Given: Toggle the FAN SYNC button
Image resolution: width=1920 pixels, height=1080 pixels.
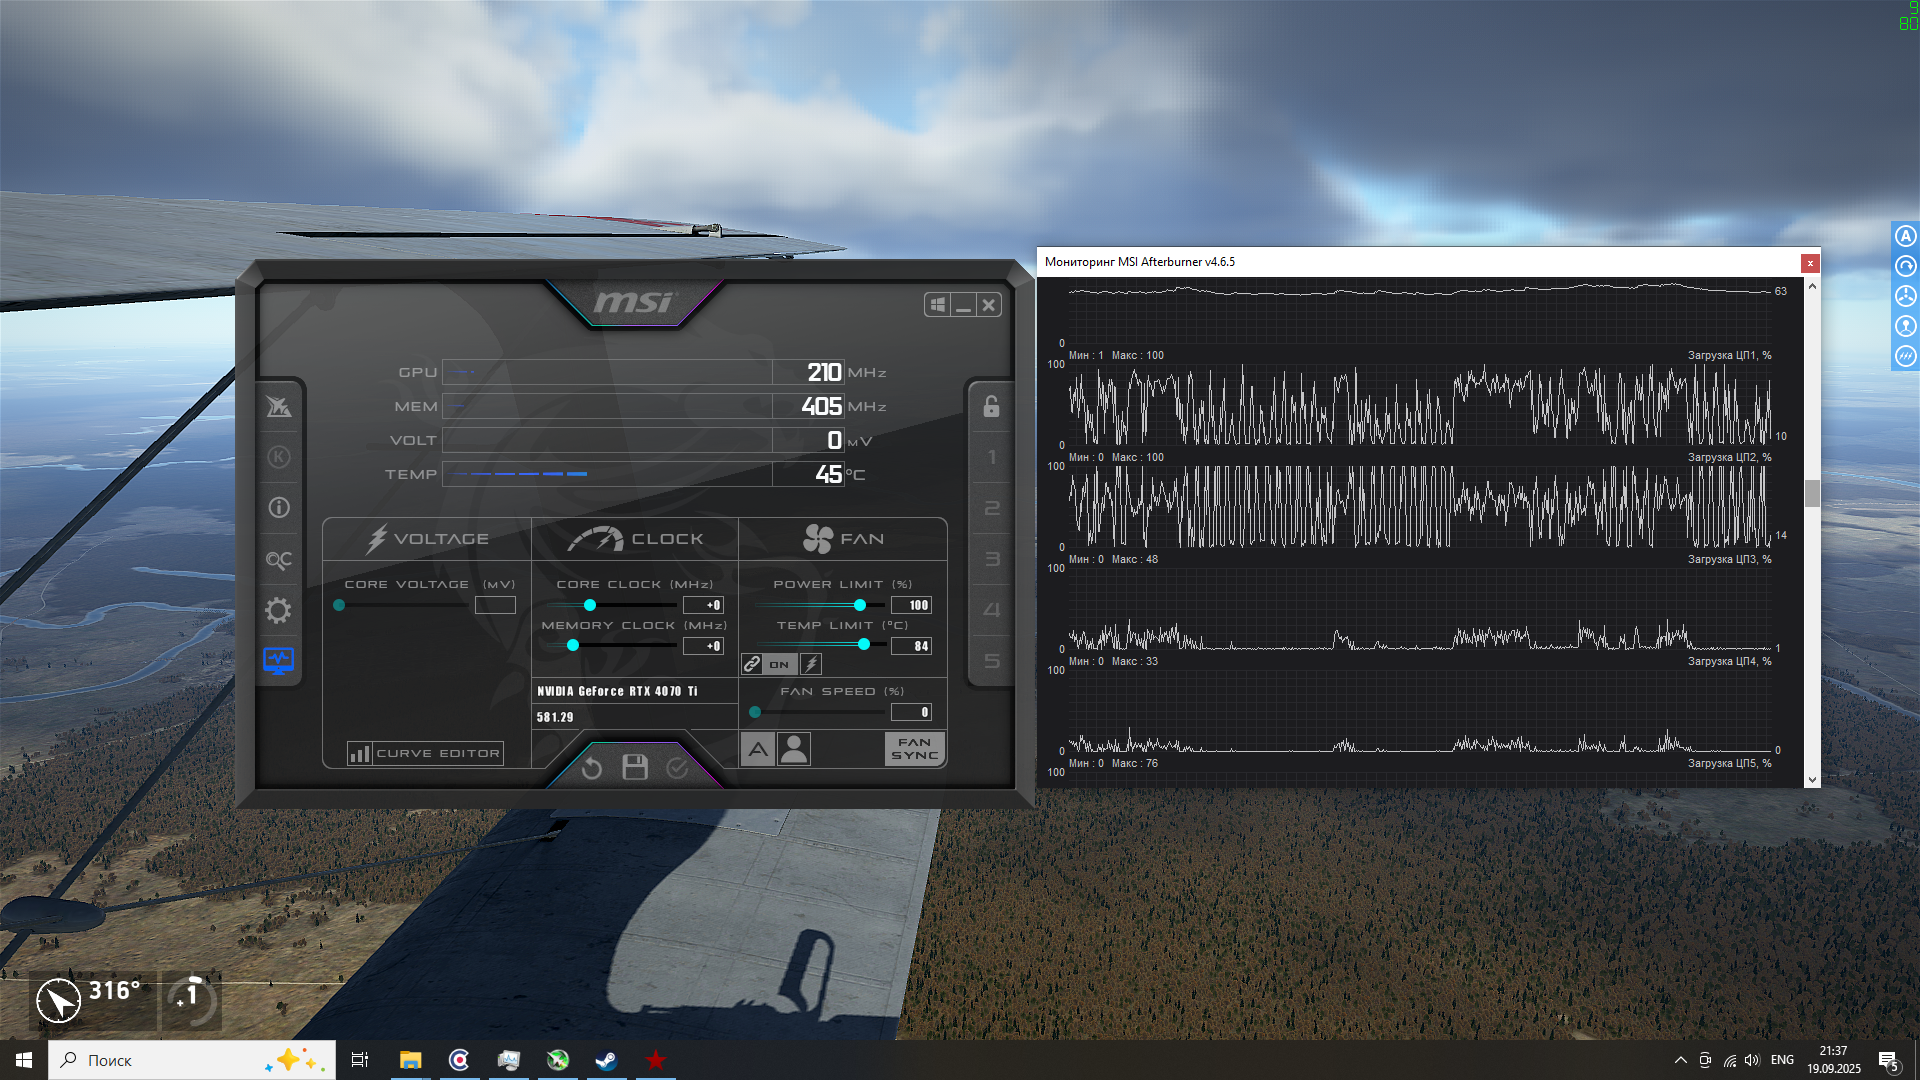Looking at the screenshot, I should point(914,749).
